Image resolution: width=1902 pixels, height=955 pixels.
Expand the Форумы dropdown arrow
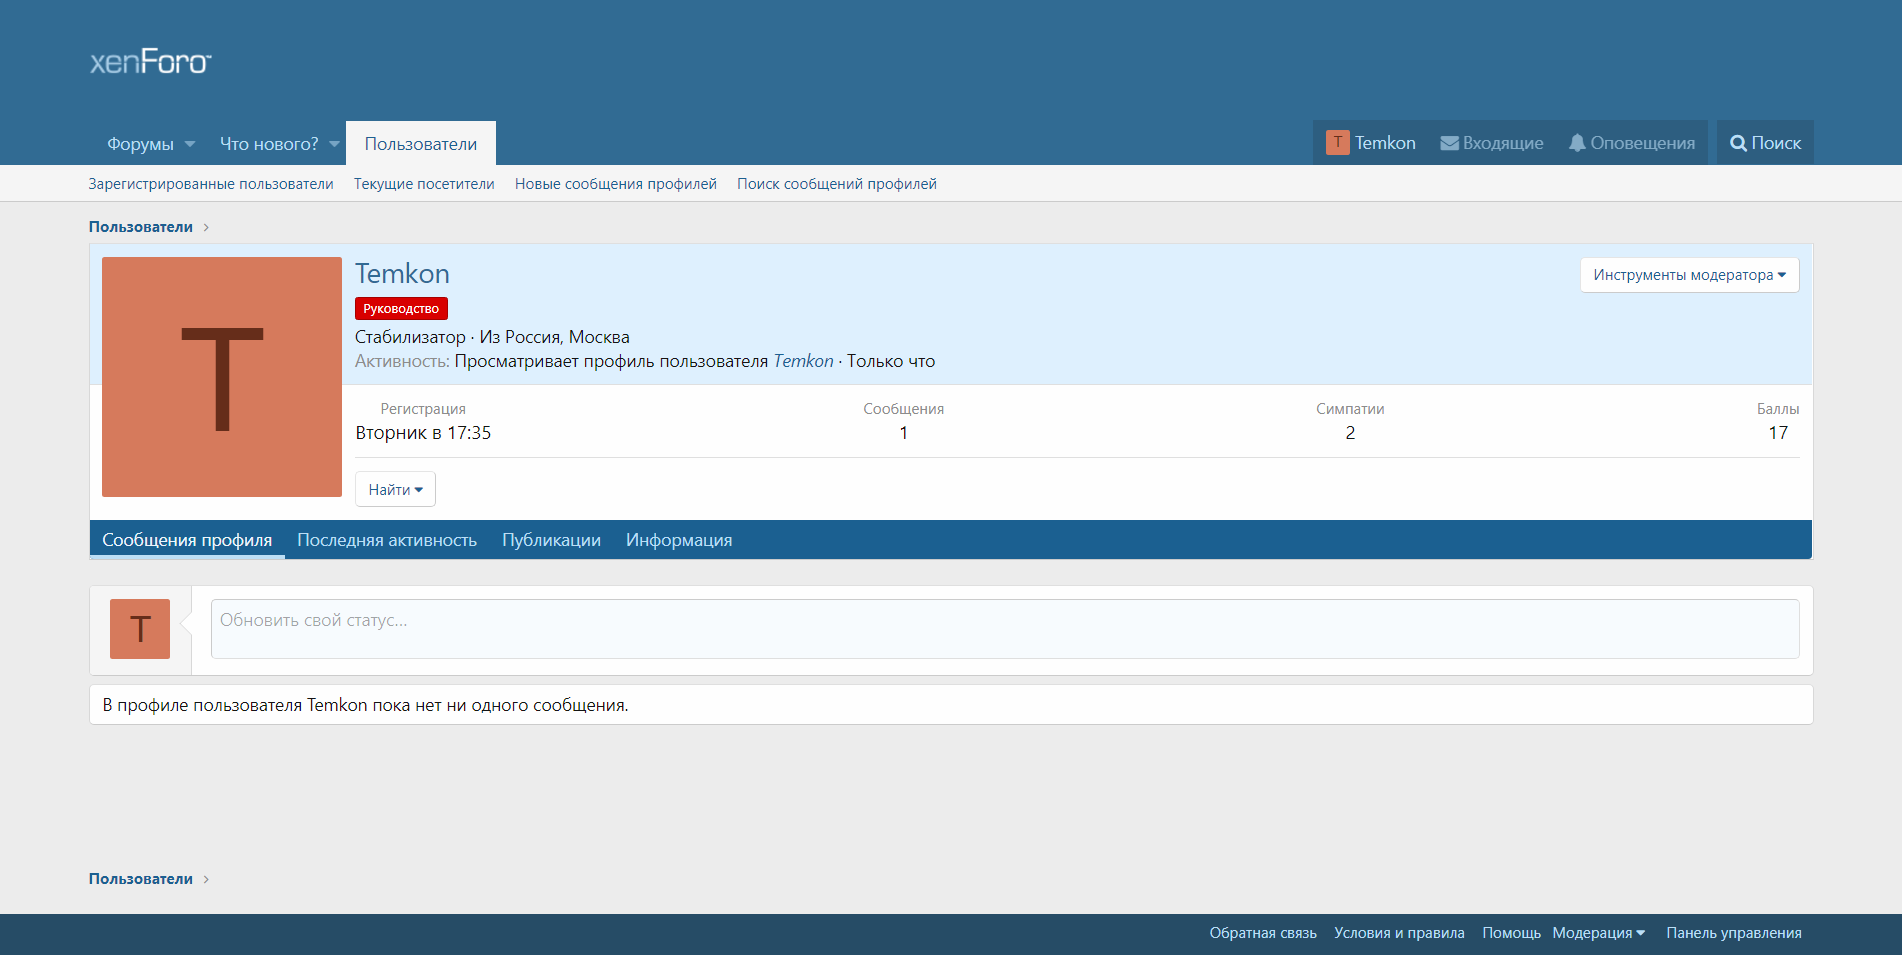[190, 144]
